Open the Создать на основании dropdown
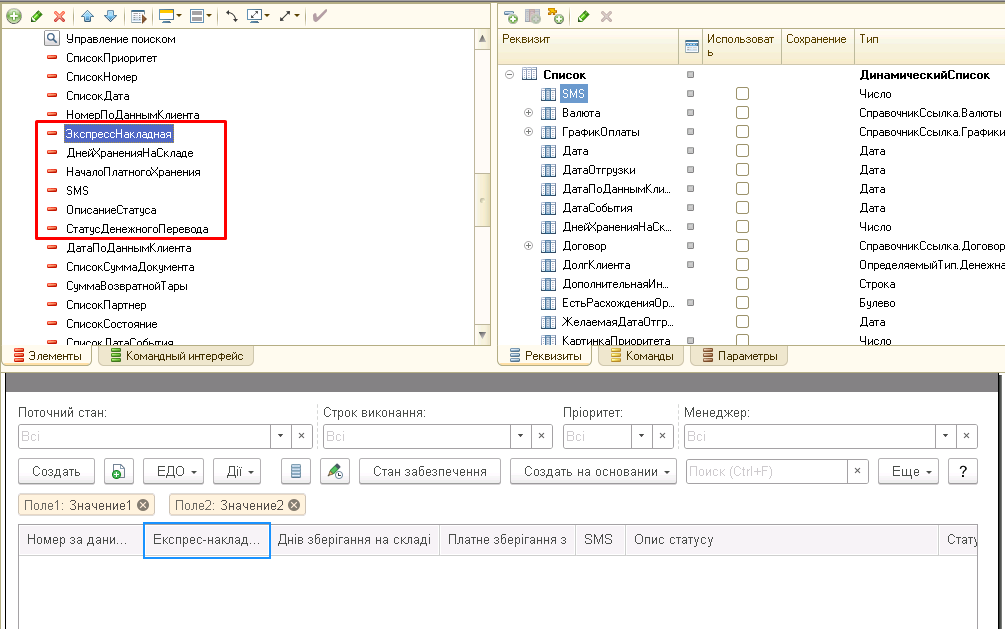Viewport: 1005px width, 629px height. coord(593,472)
